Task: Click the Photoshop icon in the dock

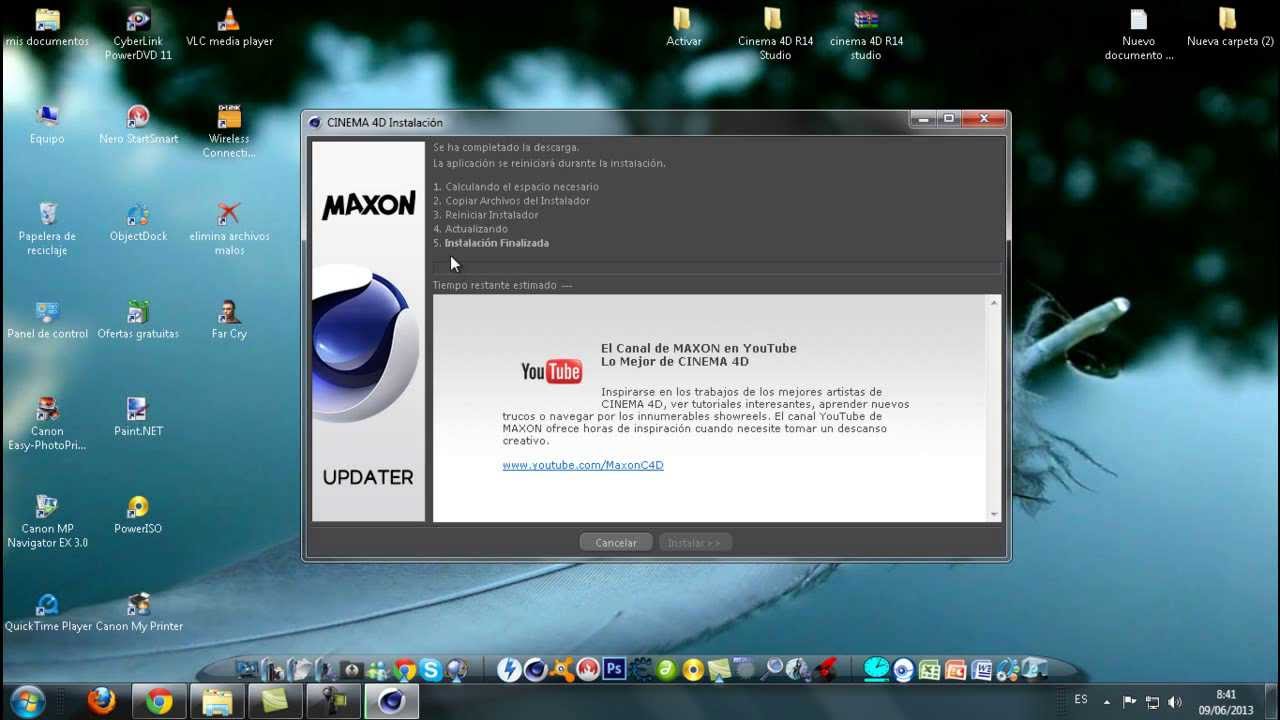Action: (x=614, y=669)
